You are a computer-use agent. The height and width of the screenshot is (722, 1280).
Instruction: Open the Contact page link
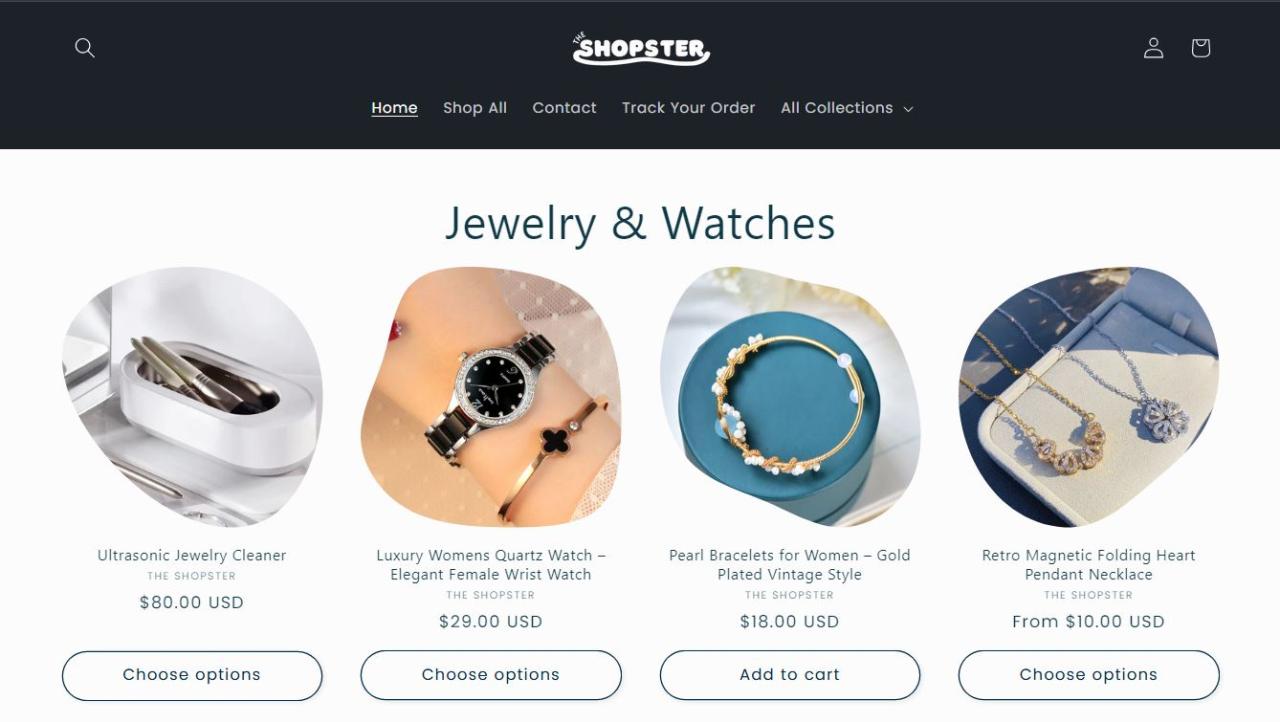pos(564,108)
